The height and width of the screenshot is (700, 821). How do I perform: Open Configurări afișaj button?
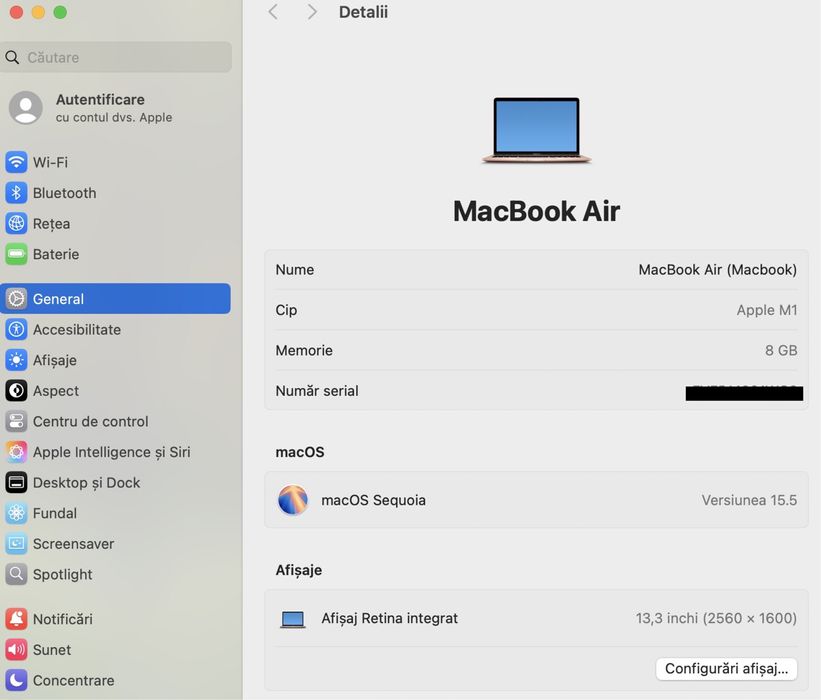point(726,669)
